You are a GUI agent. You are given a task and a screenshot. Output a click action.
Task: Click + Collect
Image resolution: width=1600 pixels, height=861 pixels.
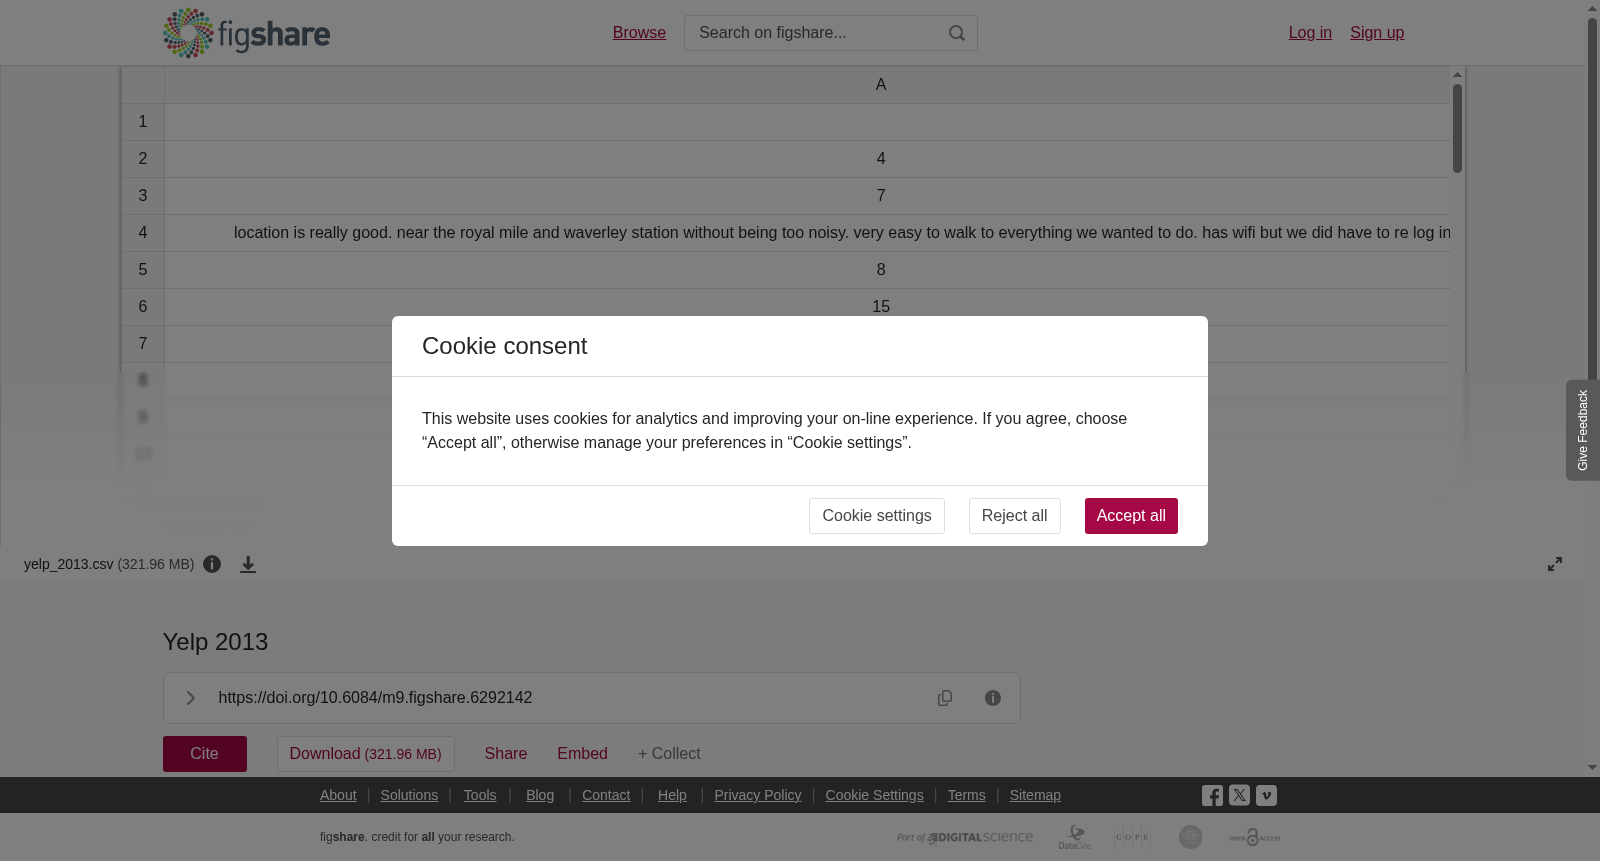[x=669, y=754]
